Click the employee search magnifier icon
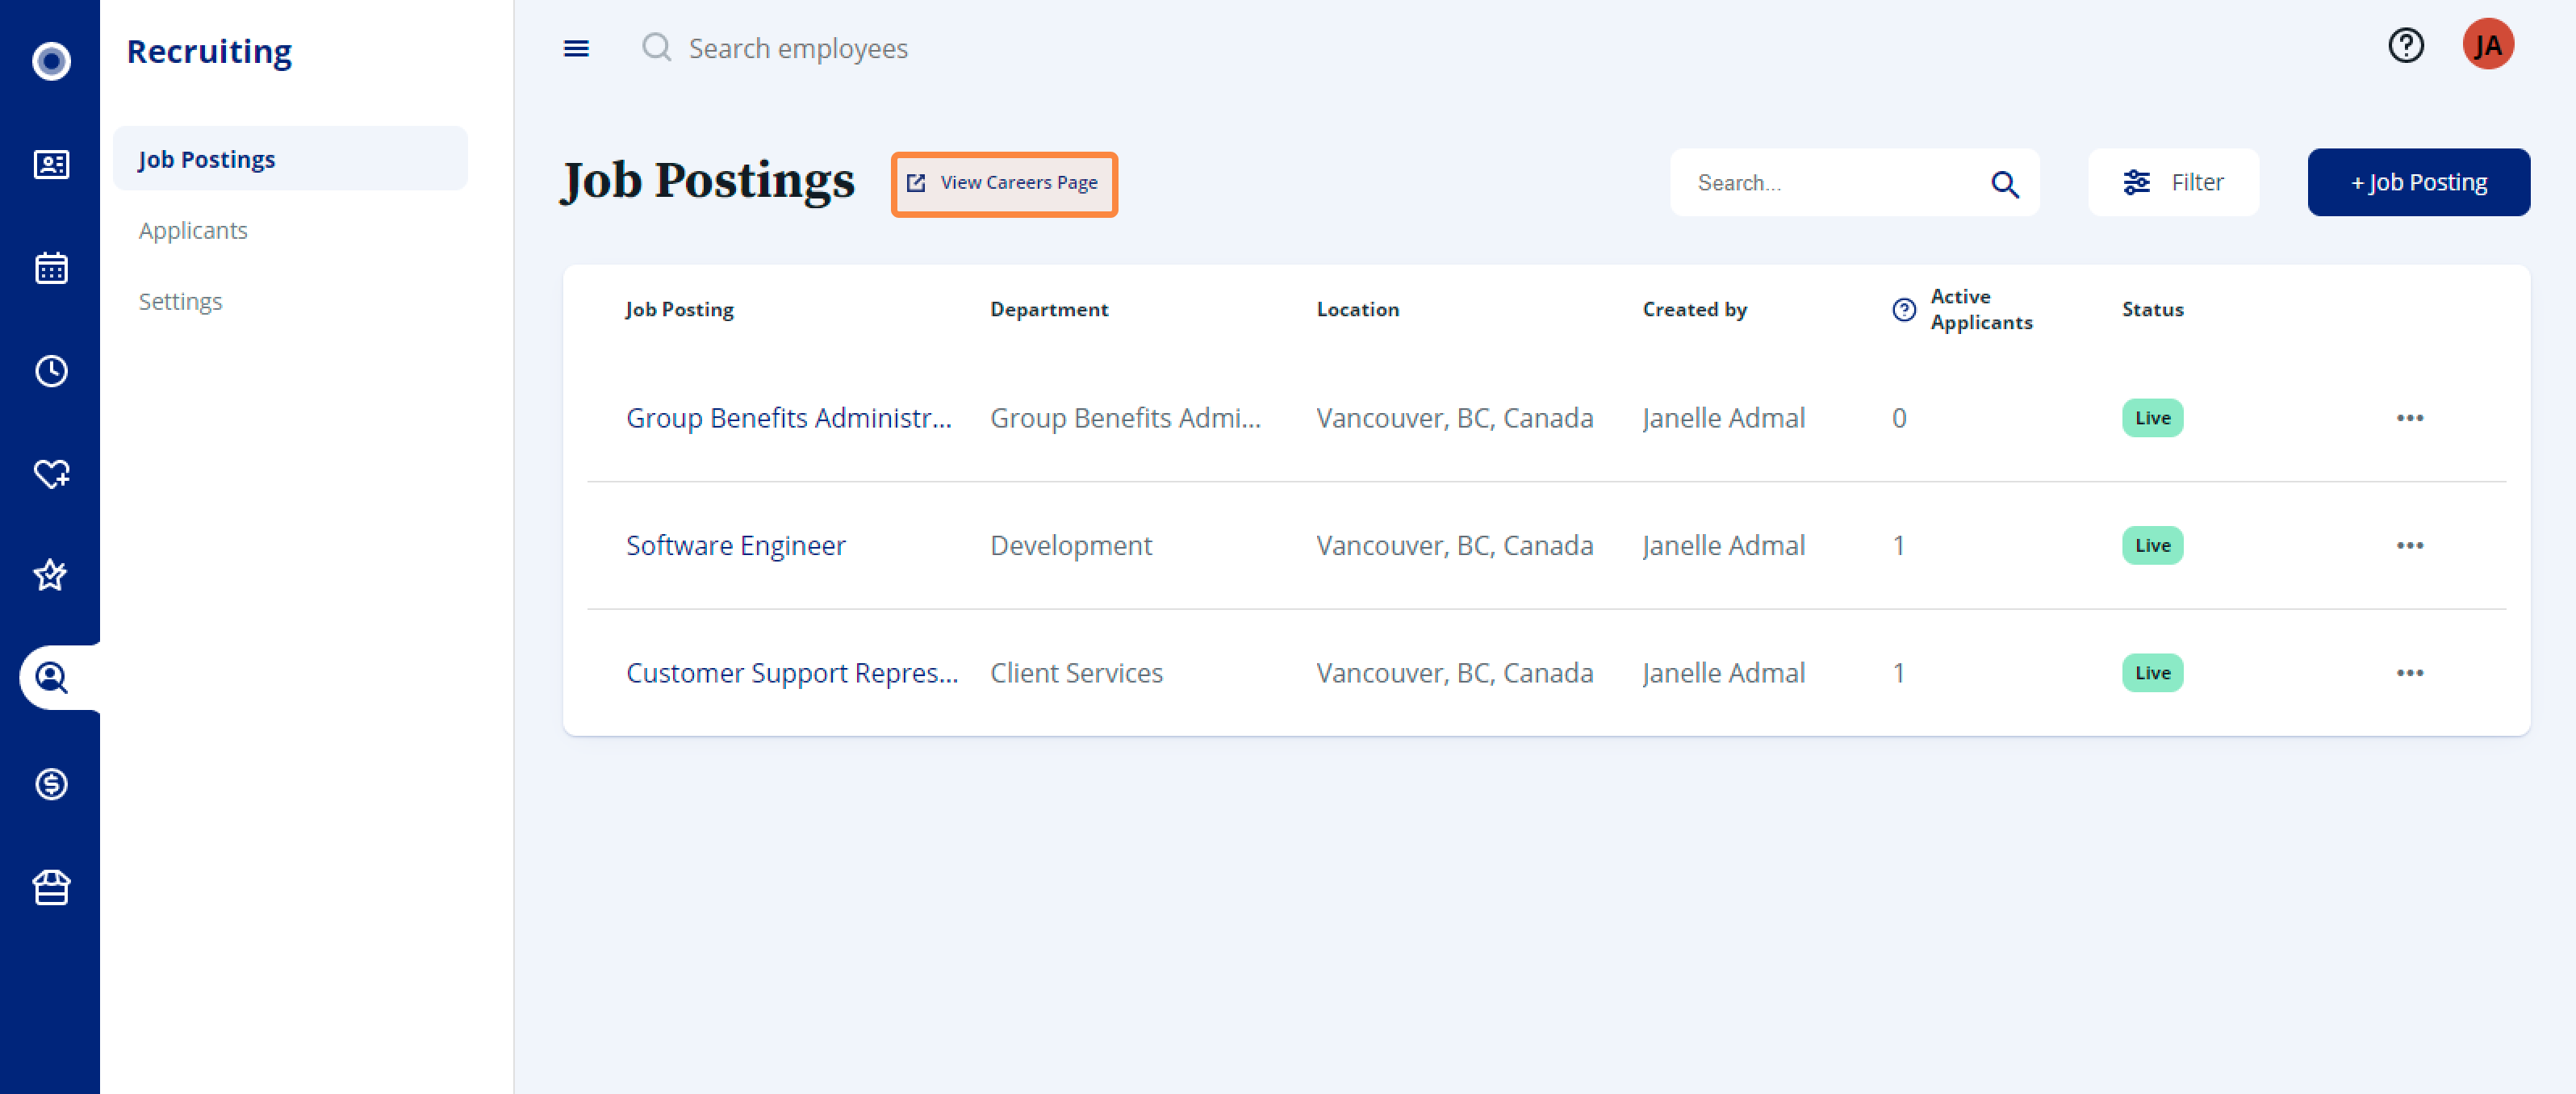This screenshot has width=2576, height=1094. click(x=656, y=47)
